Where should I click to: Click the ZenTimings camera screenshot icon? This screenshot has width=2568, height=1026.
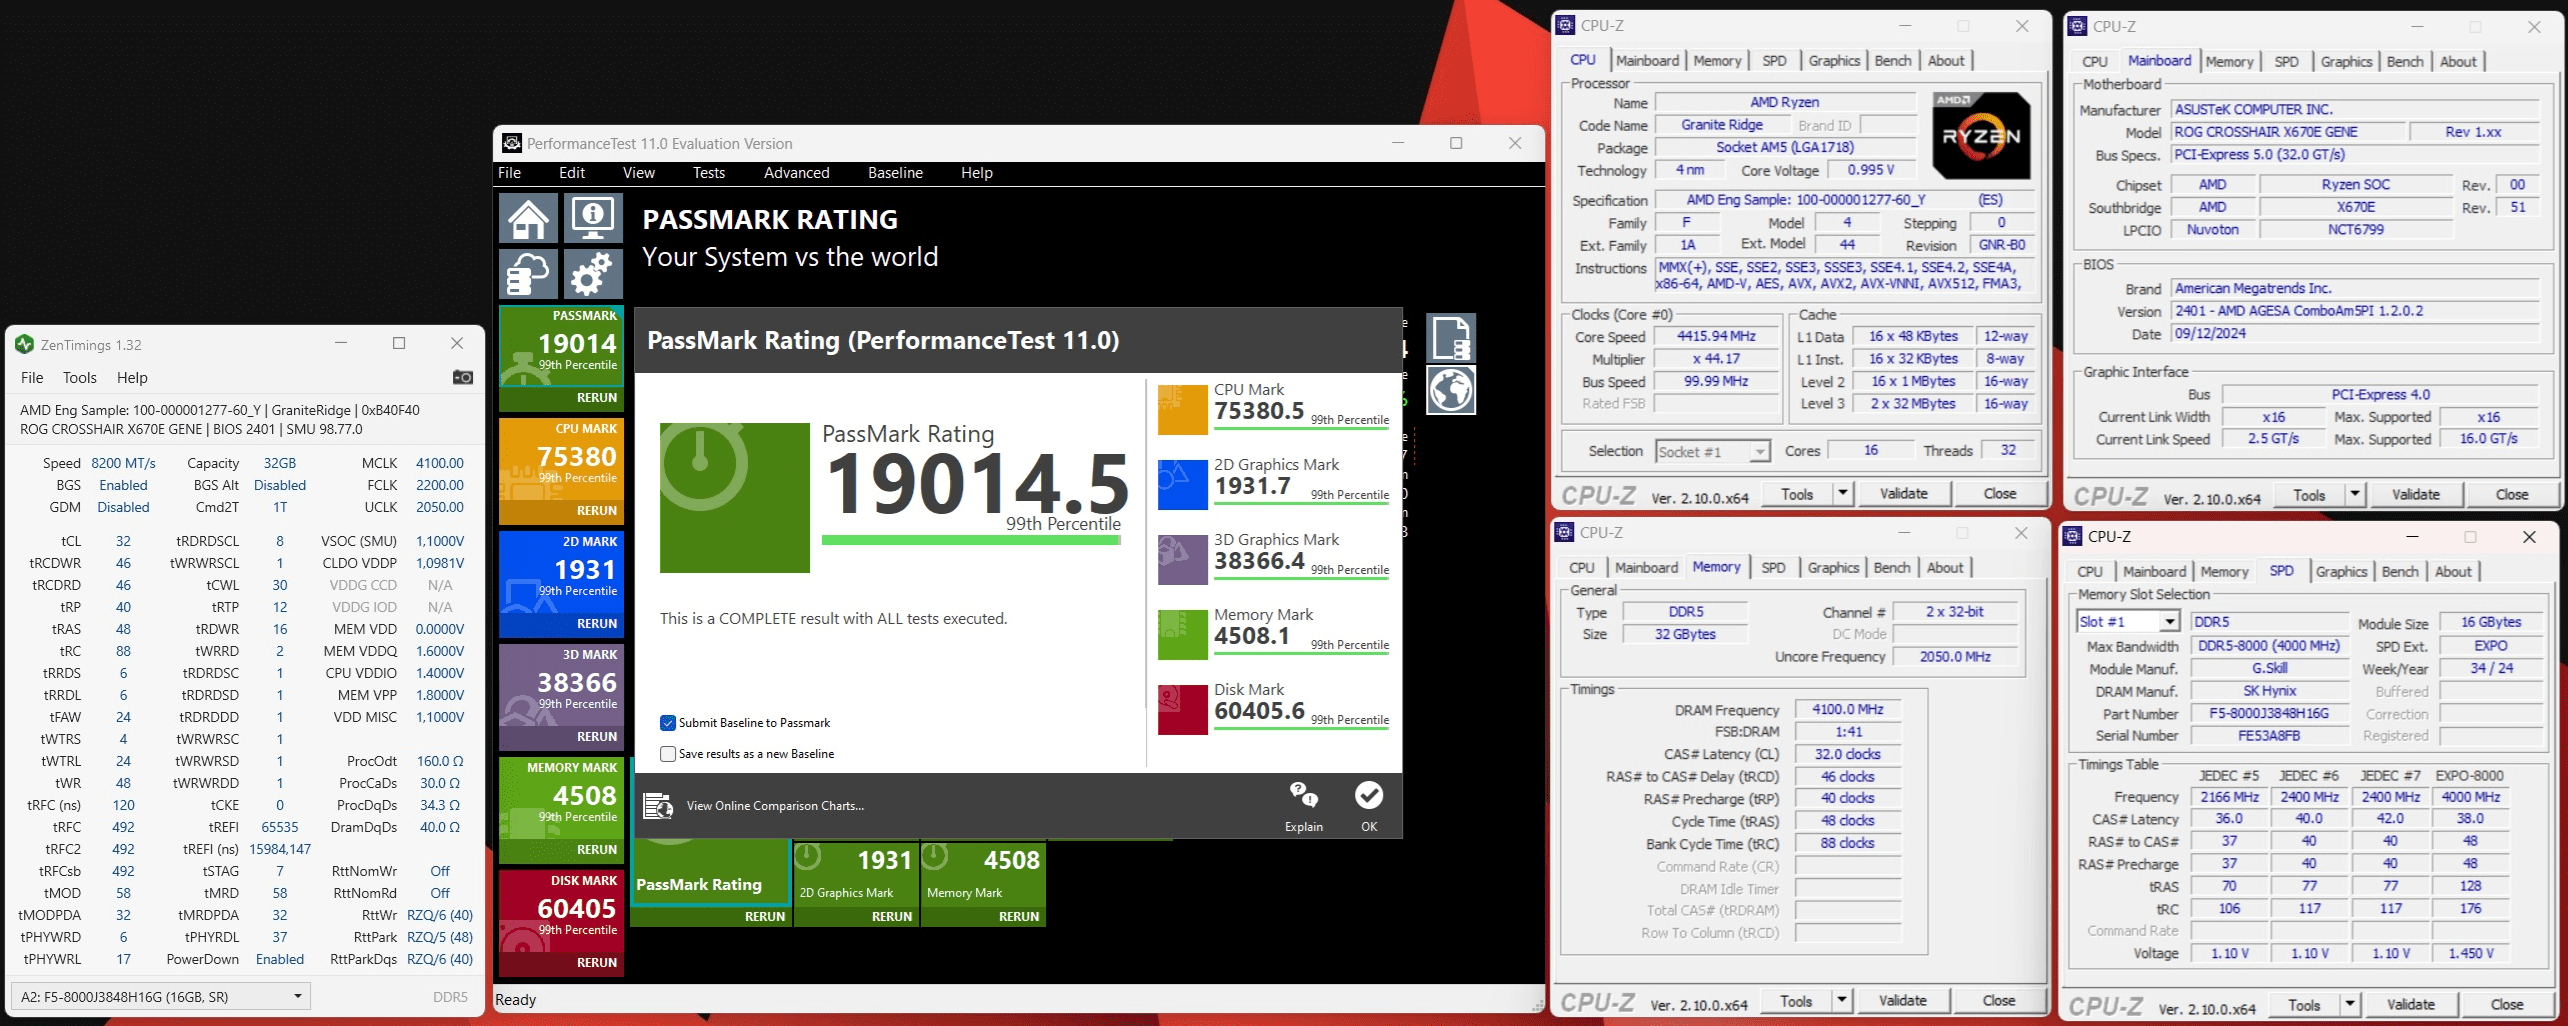pyautogui.click(x=462, y=377)
